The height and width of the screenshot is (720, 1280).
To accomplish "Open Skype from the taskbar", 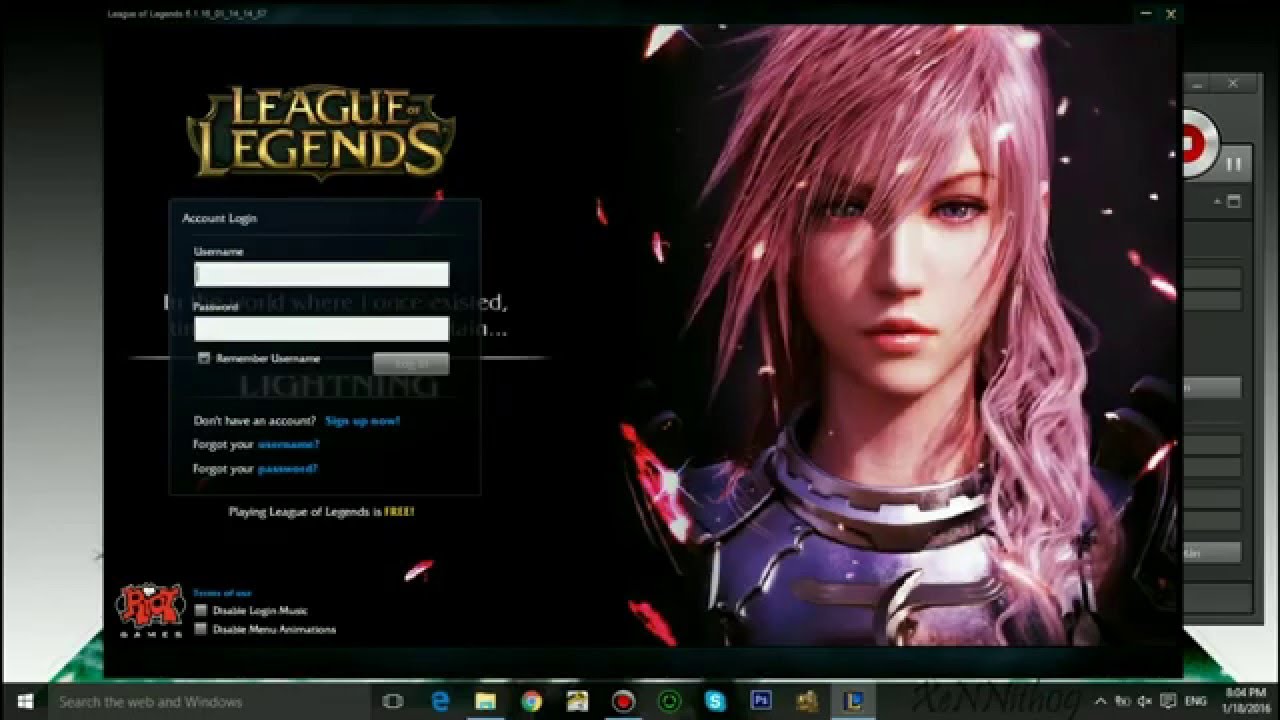I will [715, 702].
